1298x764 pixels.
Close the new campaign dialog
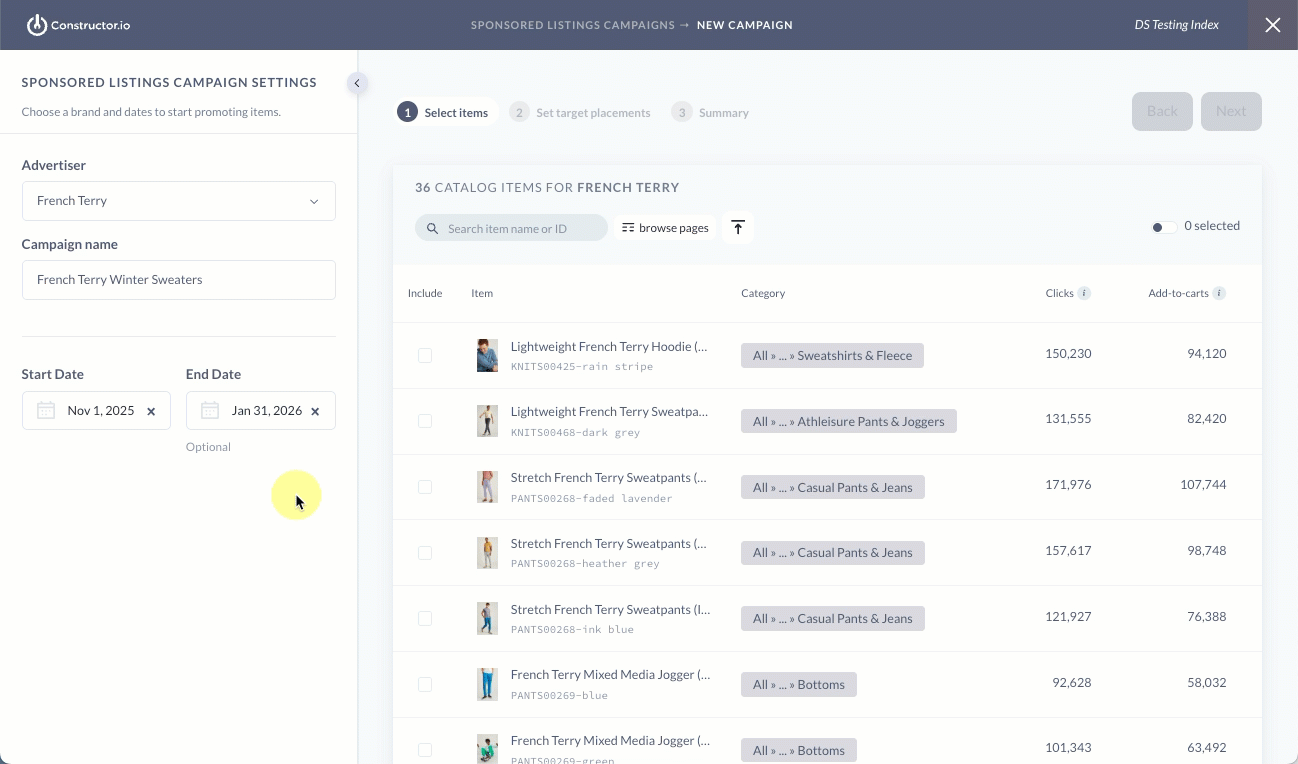coord(1272,25)
